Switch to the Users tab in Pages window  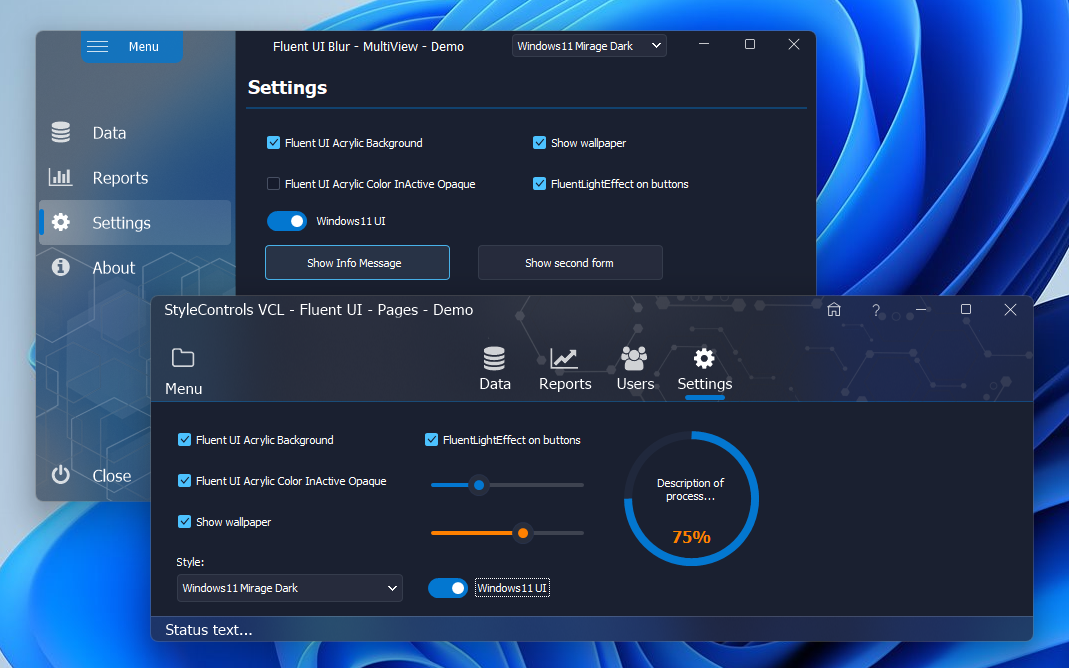(x=635, y=369)
